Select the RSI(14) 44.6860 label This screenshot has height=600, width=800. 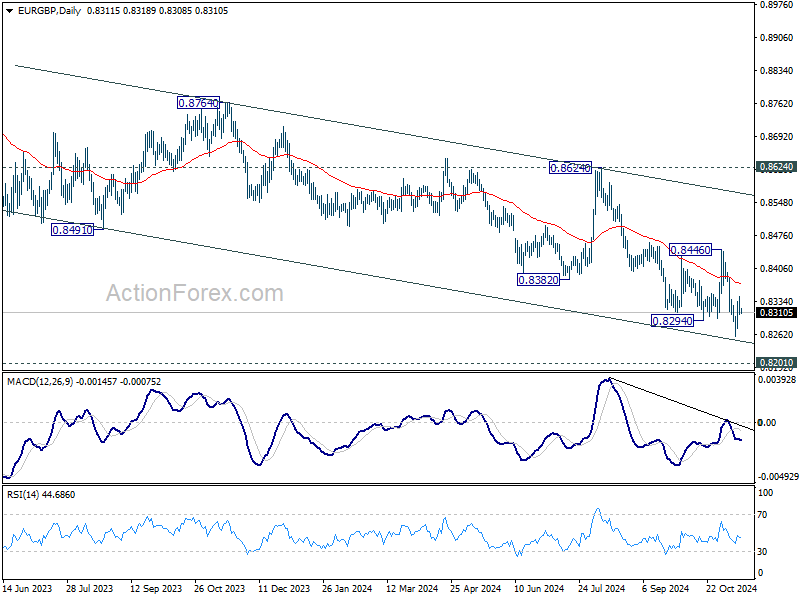pyautogui.click(x=41, y=495)
